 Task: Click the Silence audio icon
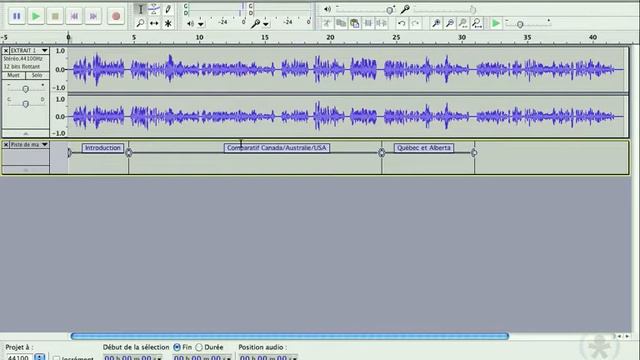(x=382, y=23)
